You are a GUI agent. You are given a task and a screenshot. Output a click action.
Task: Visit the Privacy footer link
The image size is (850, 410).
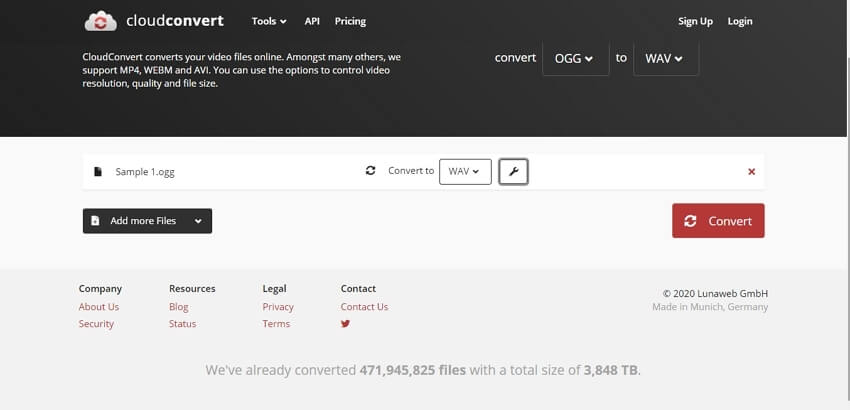point(278,307)
